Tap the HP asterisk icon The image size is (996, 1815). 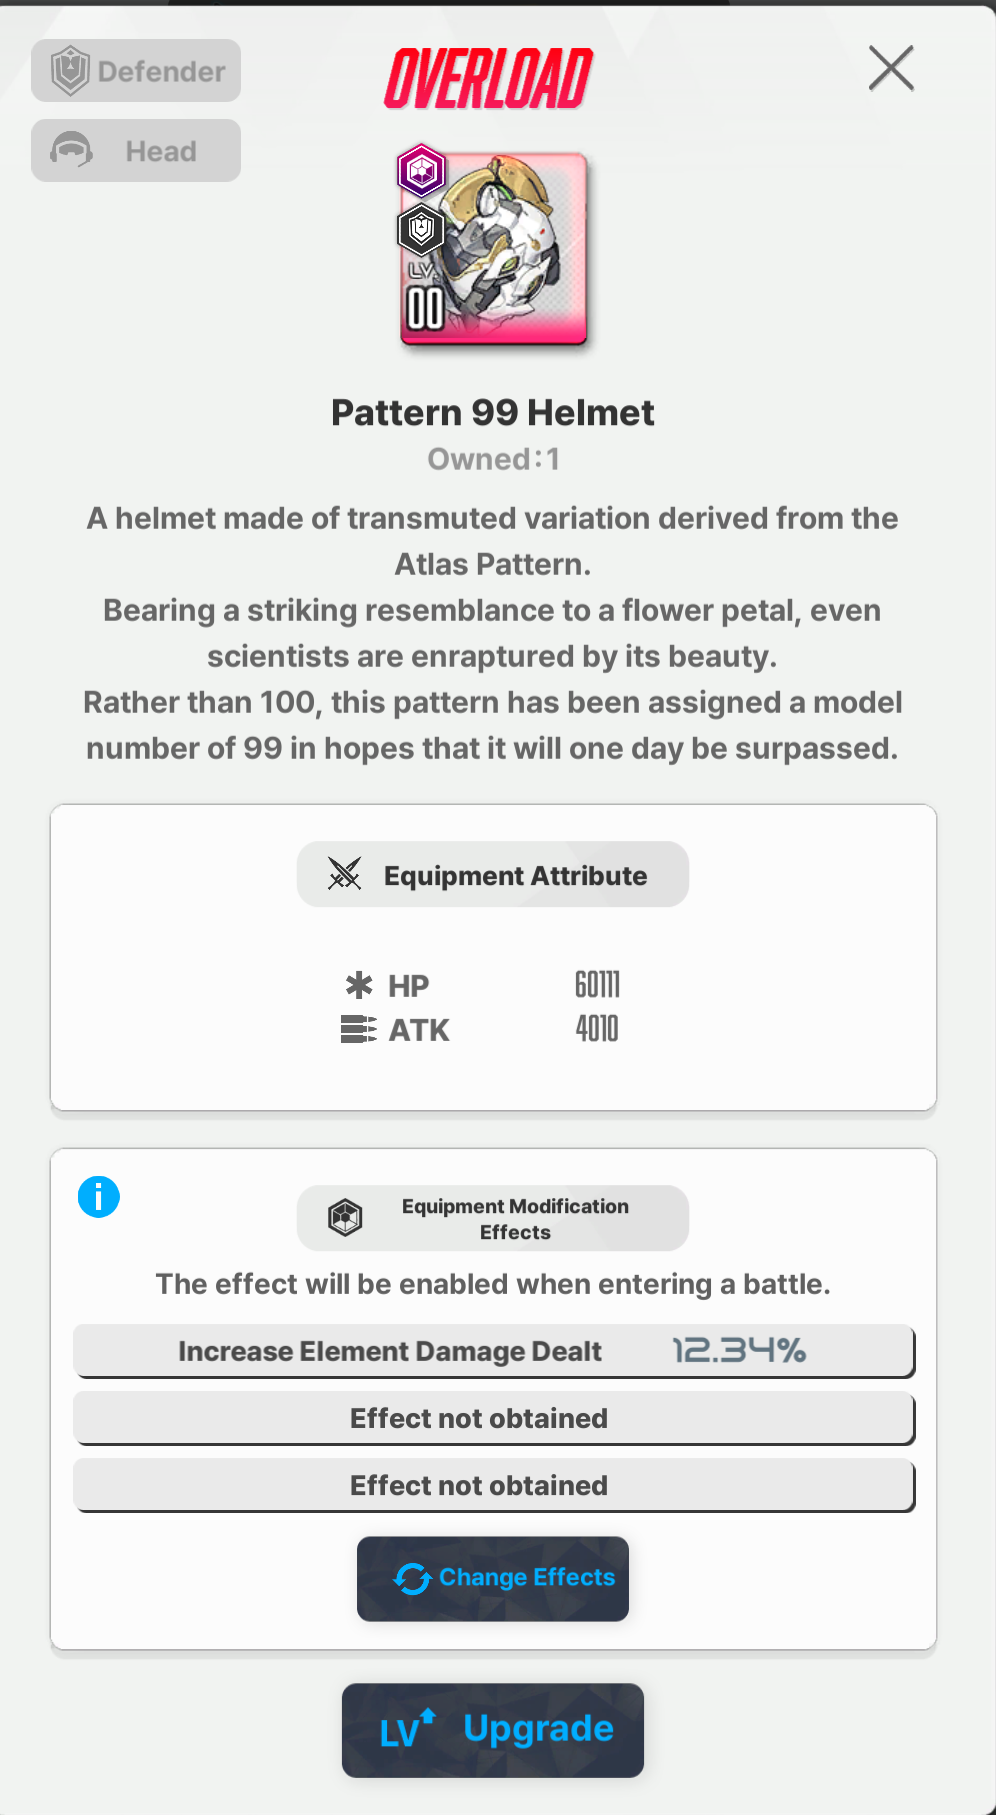coord(359,985)
